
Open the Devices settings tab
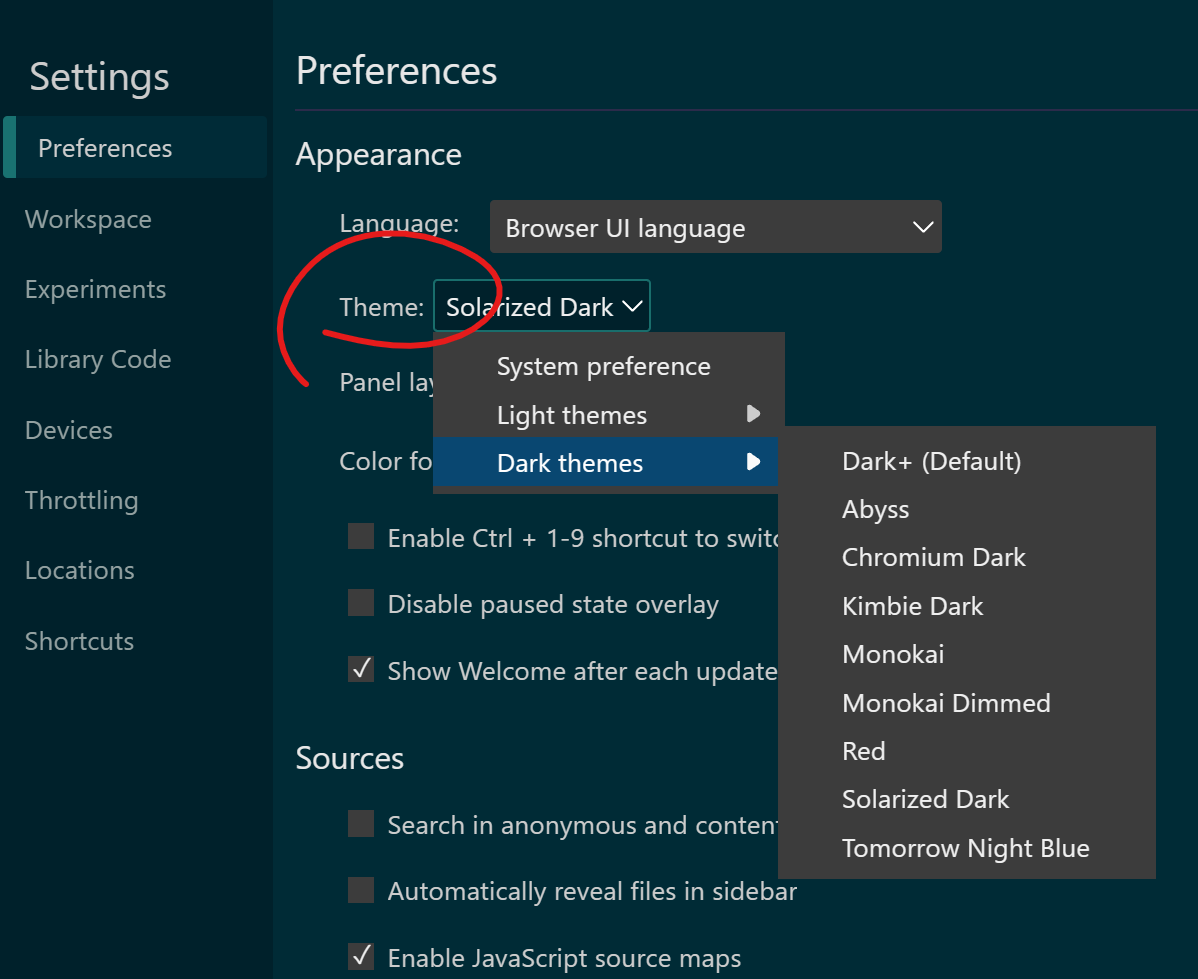pyautogui.click(x=69, y=430)
